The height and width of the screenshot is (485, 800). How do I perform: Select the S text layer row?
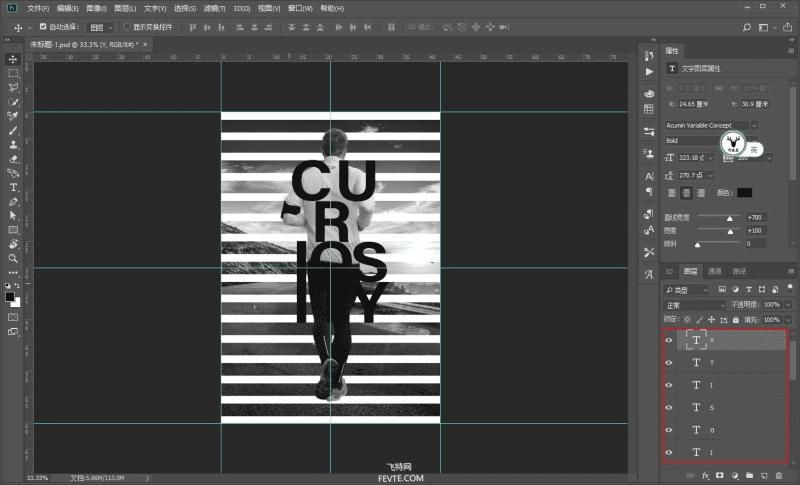tap(732, 407)
